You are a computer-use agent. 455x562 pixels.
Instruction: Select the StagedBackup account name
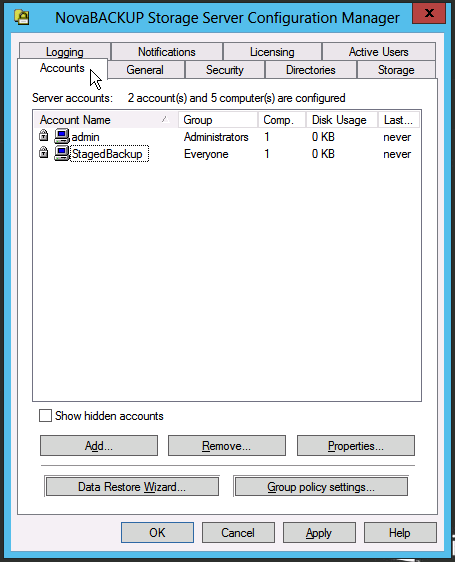click(x=107, y=154)
